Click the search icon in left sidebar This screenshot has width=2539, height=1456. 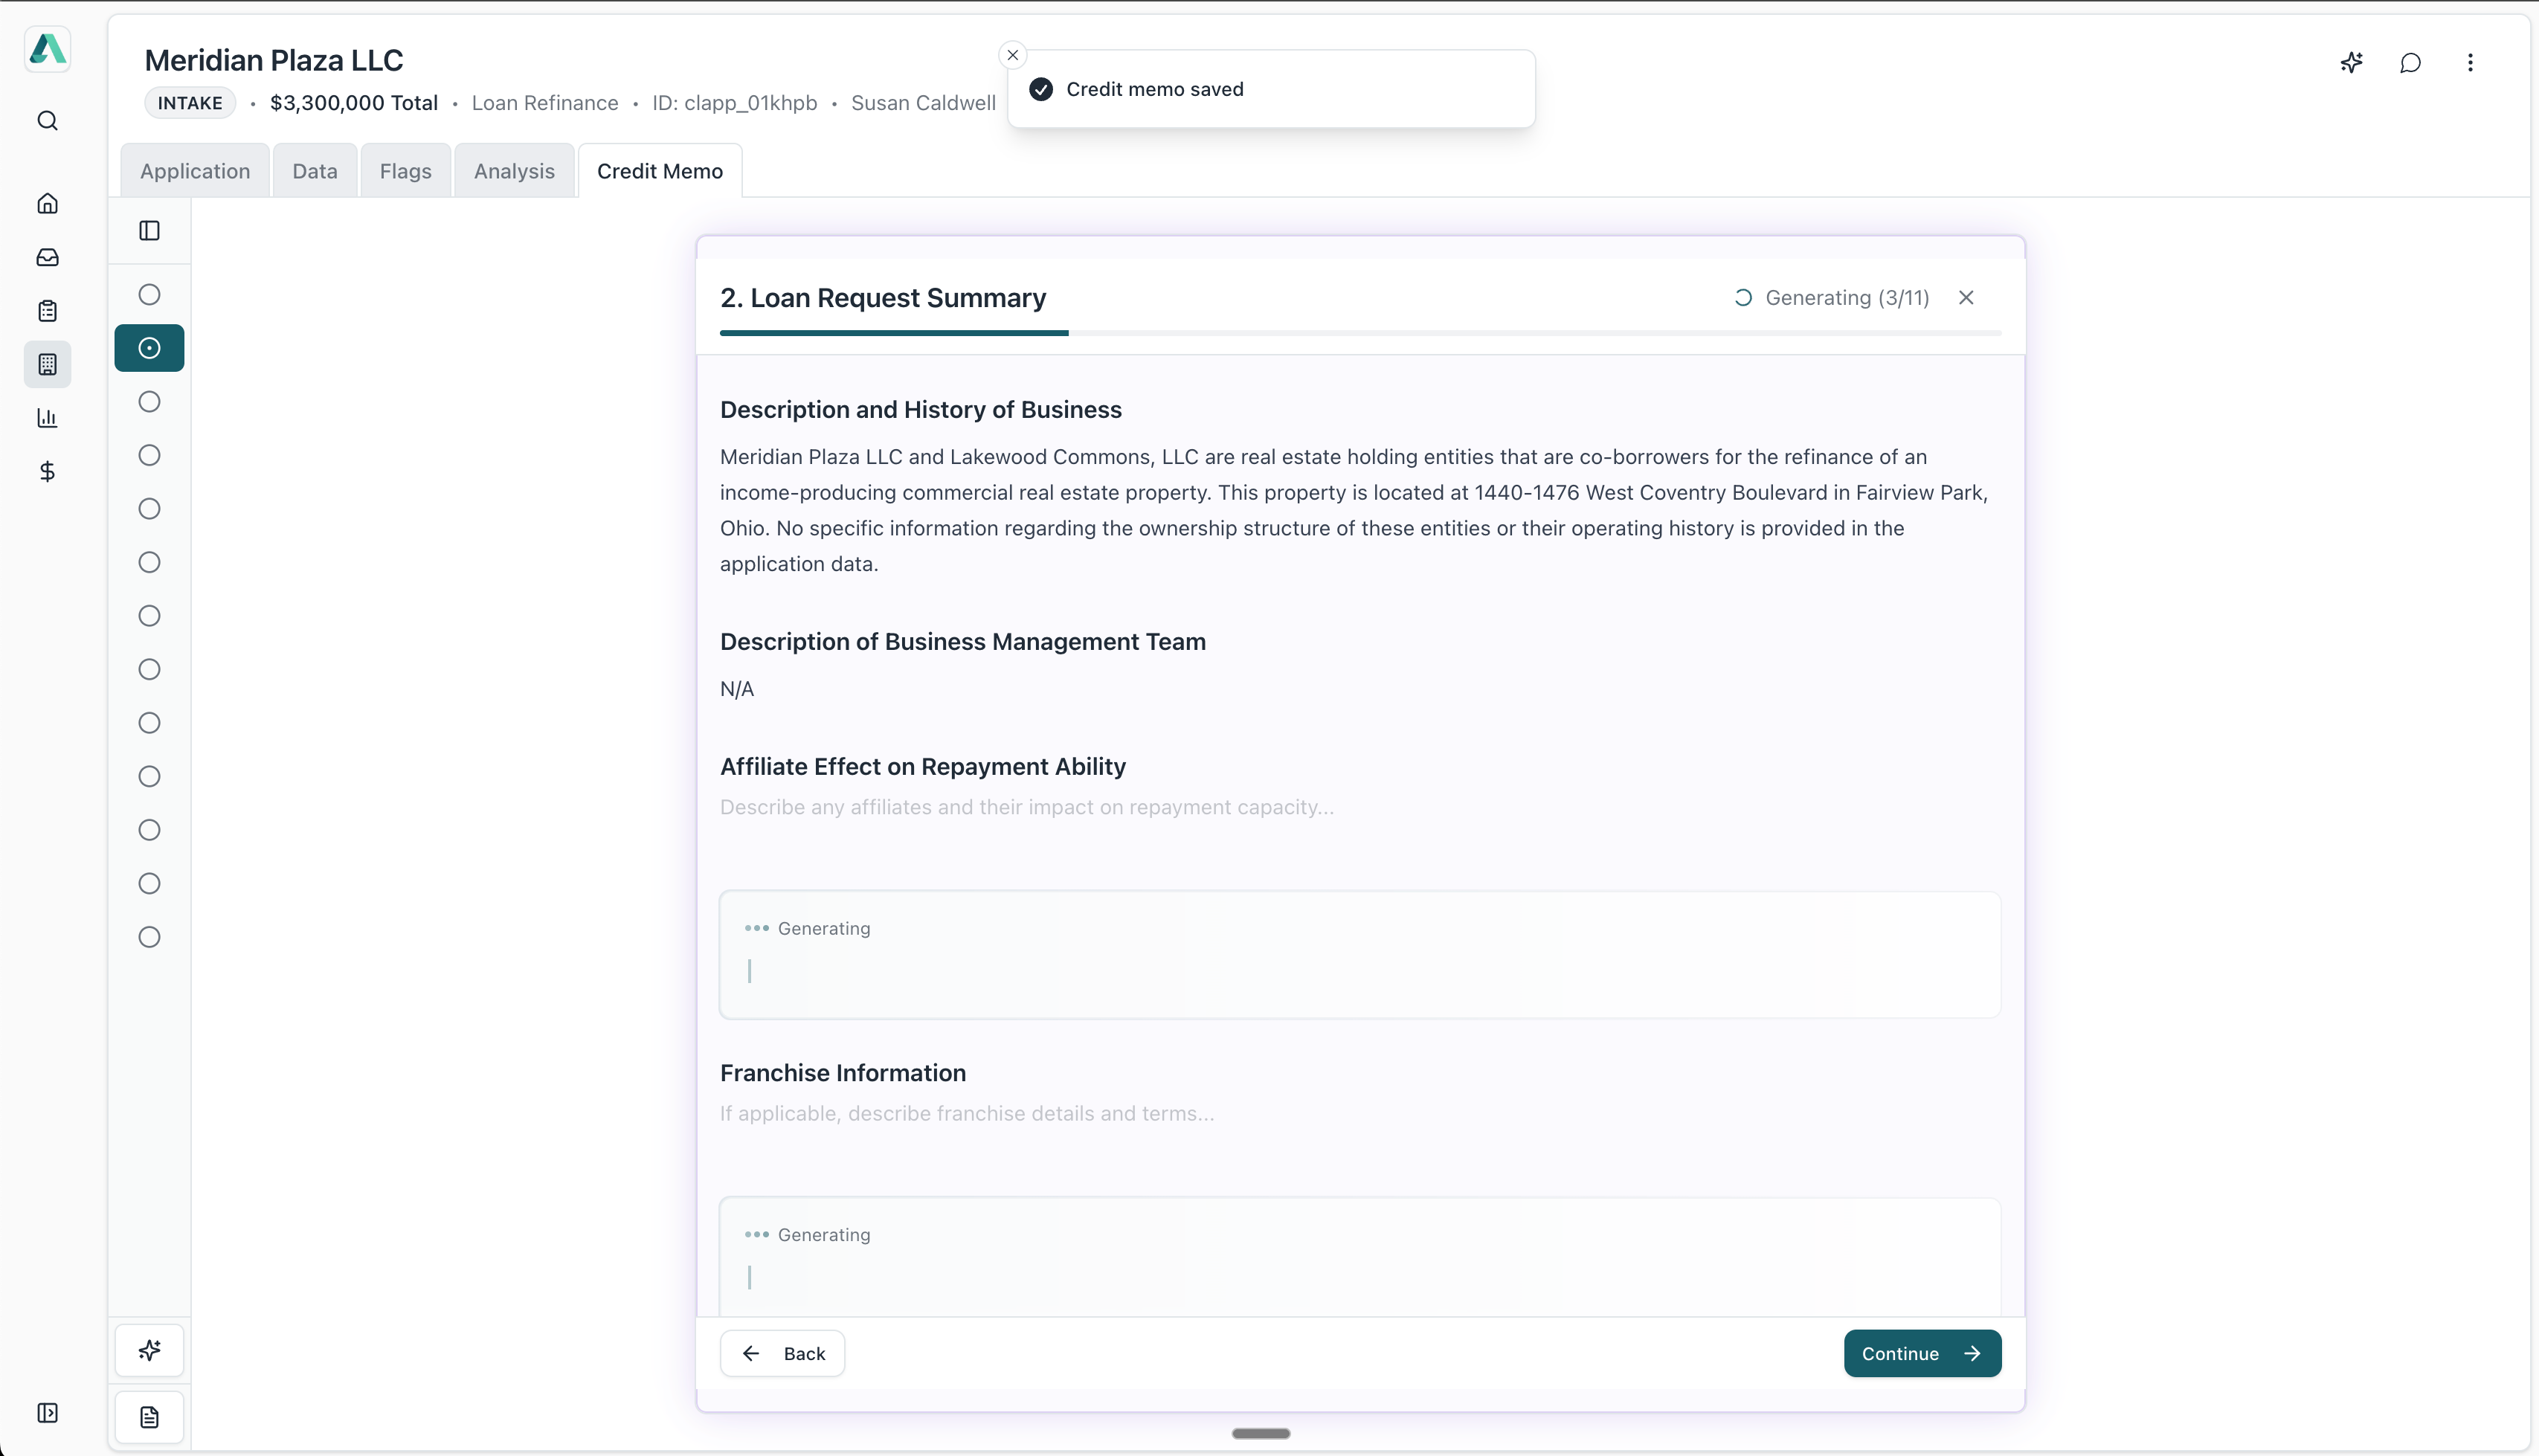(47, 121)
